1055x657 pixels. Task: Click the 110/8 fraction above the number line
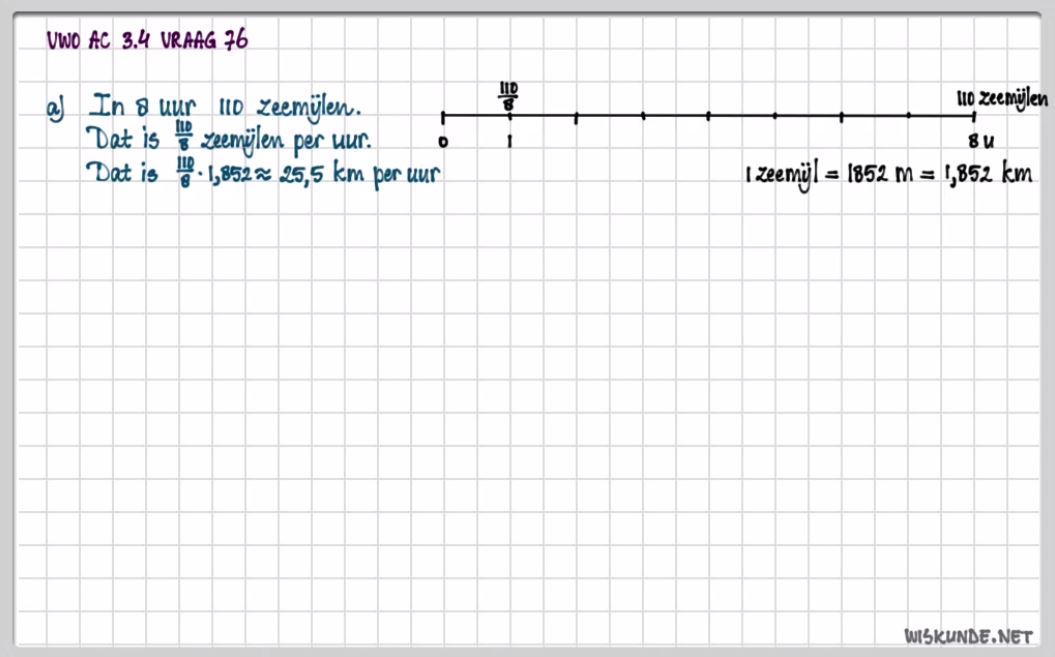point(508,97)
